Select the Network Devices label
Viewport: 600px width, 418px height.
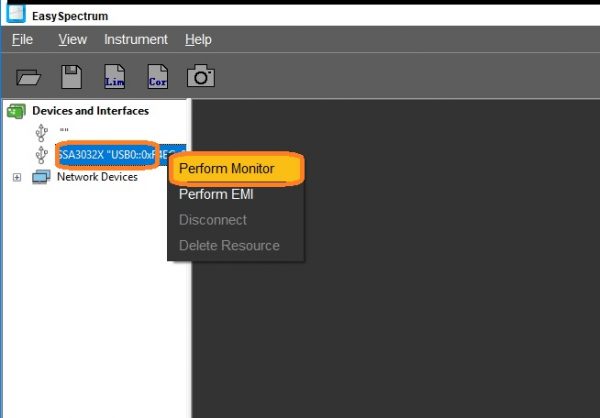[97, 177]
